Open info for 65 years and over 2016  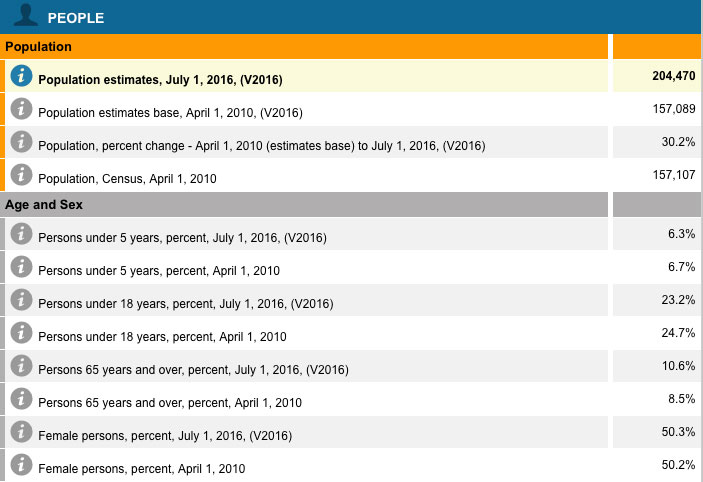click(x=21, y=367)
